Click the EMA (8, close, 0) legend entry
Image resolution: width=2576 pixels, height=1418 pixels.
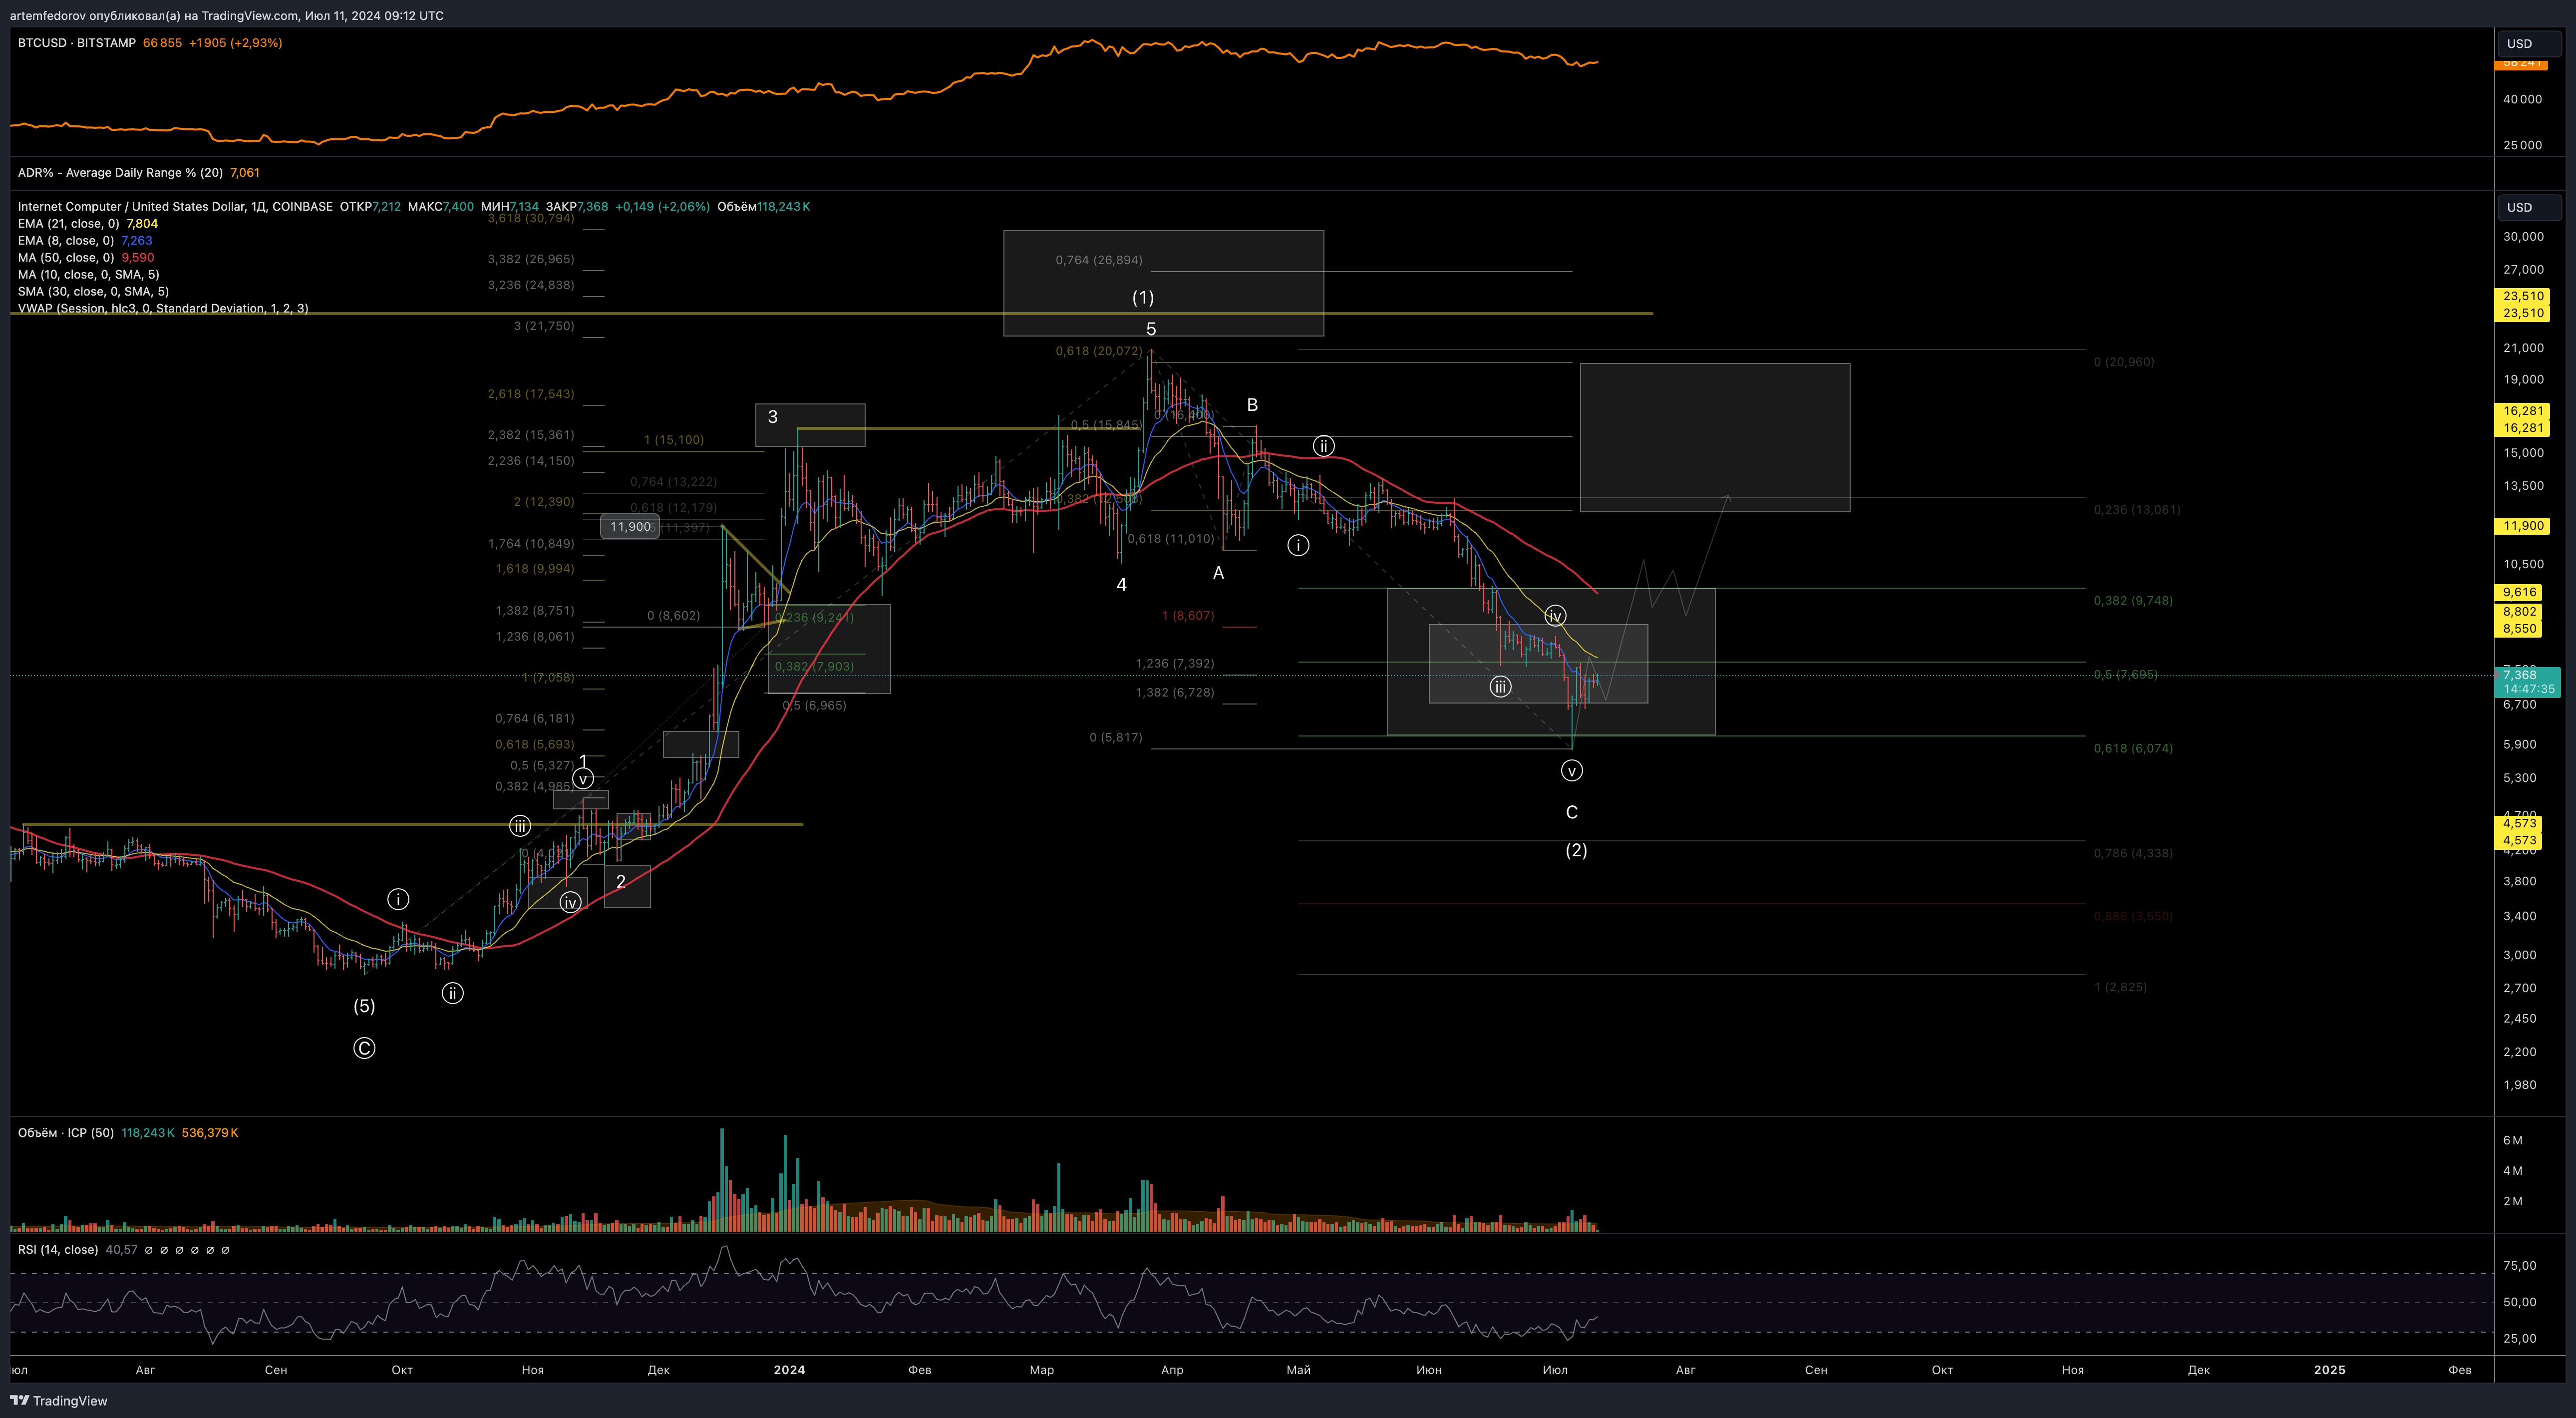(x=65, y=240)
